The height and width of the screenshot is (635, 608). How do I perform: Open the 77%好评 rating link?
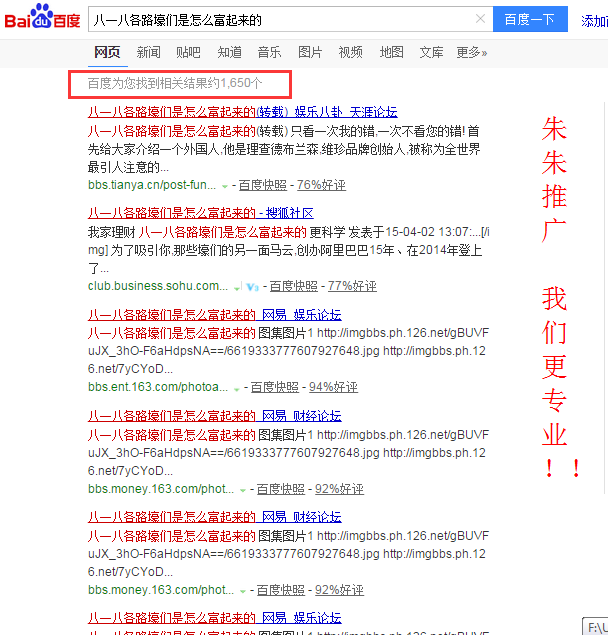pos(352,286)
